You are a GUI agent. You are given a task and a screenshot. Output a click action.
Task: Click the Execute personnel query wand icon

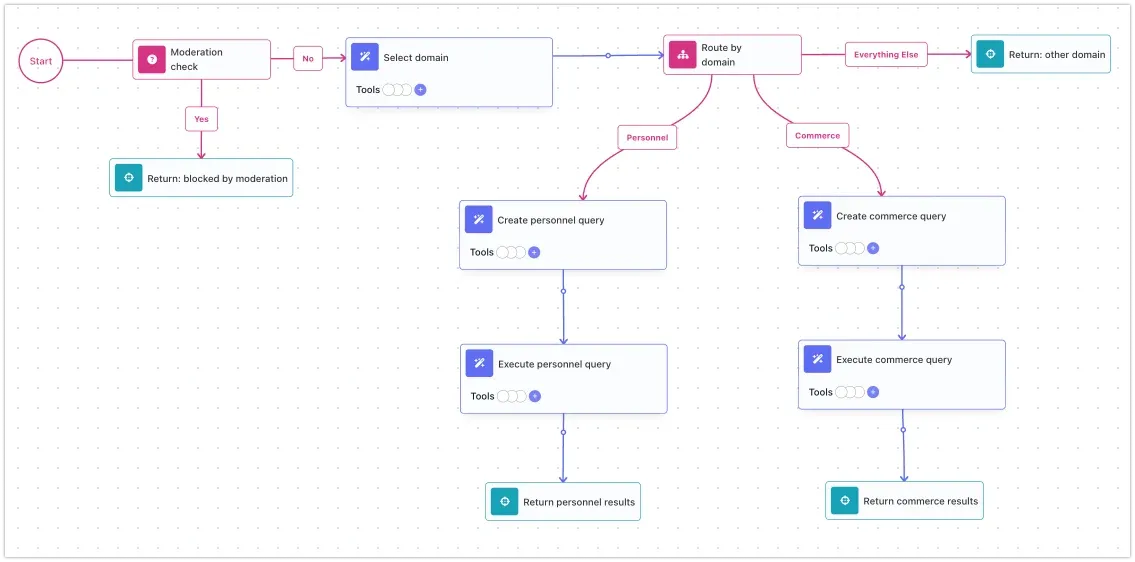pyautogui.click(x=479, y=364)
